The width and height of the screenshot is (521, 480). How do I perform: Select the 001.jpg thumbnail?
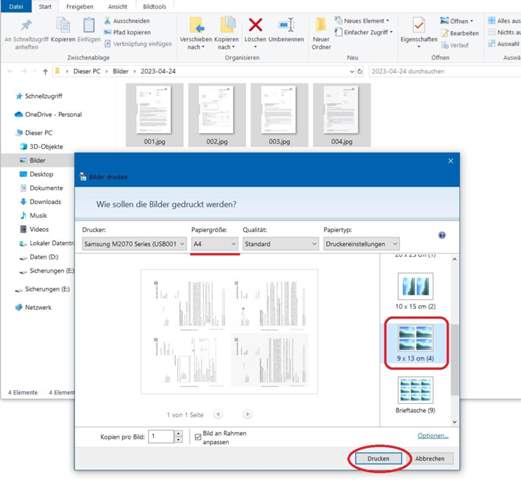154,115
